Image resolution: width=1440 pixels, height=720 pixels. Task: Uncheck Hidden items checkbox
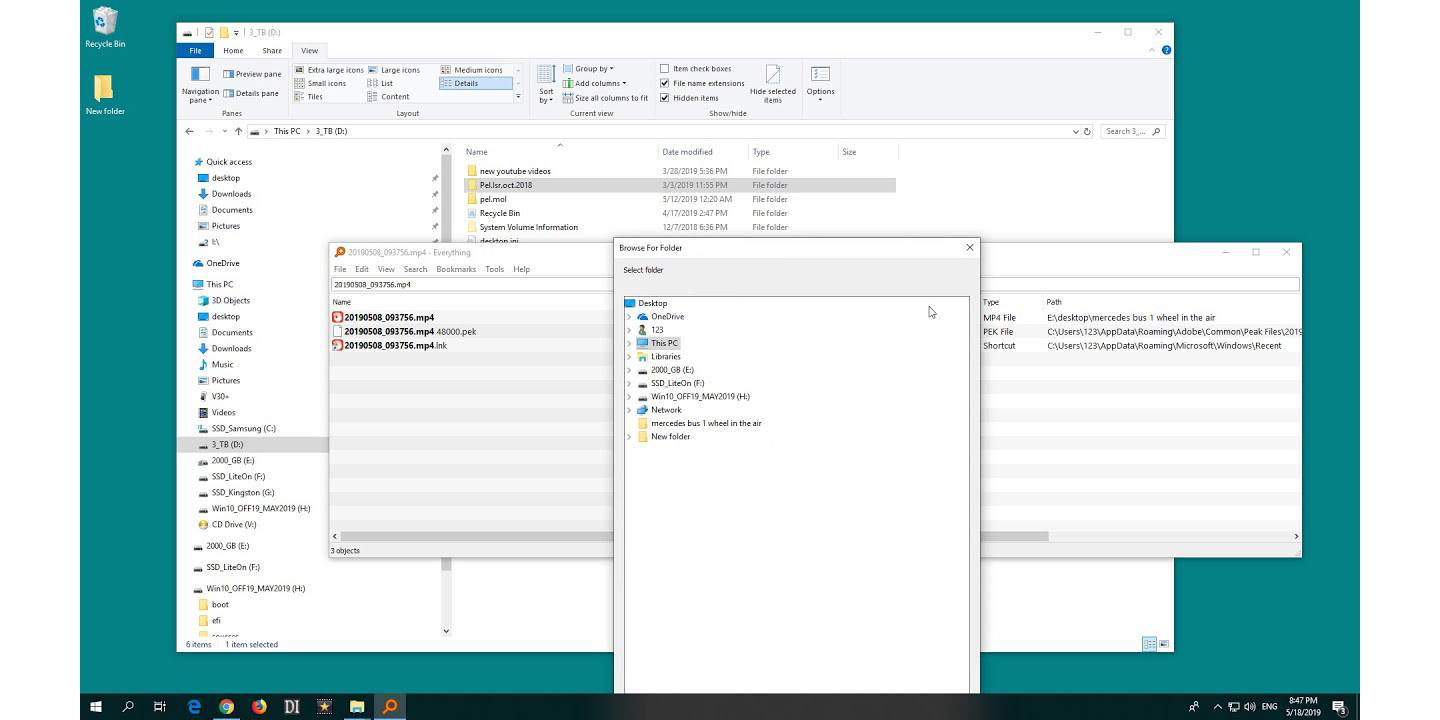coord(665,98)
